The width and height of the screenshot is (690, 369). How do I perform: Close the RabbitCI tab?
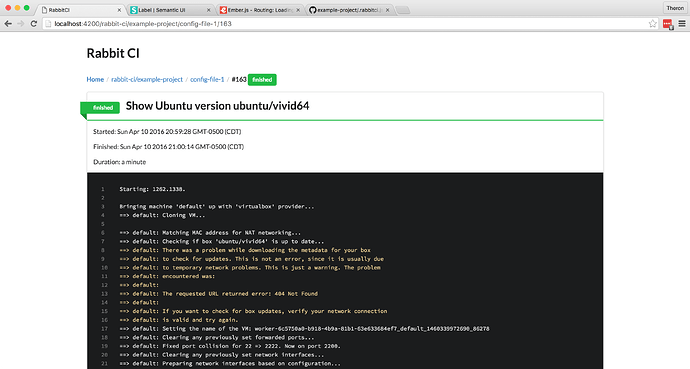(x=119, y=10)
